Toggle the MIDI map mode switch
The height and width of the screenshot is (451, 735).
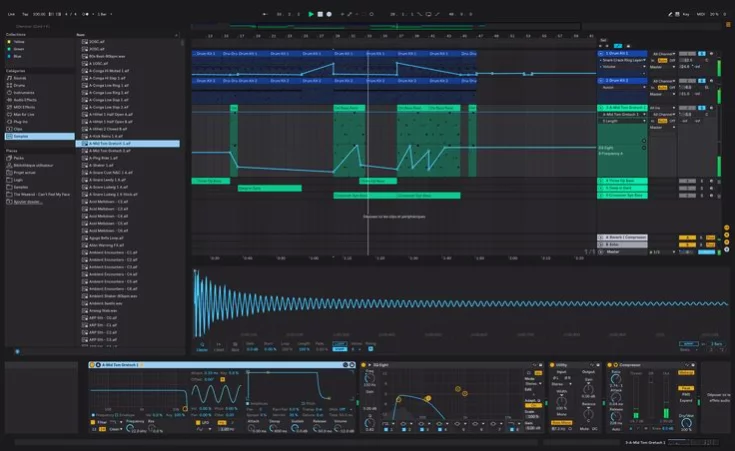(x=700, y=14)
